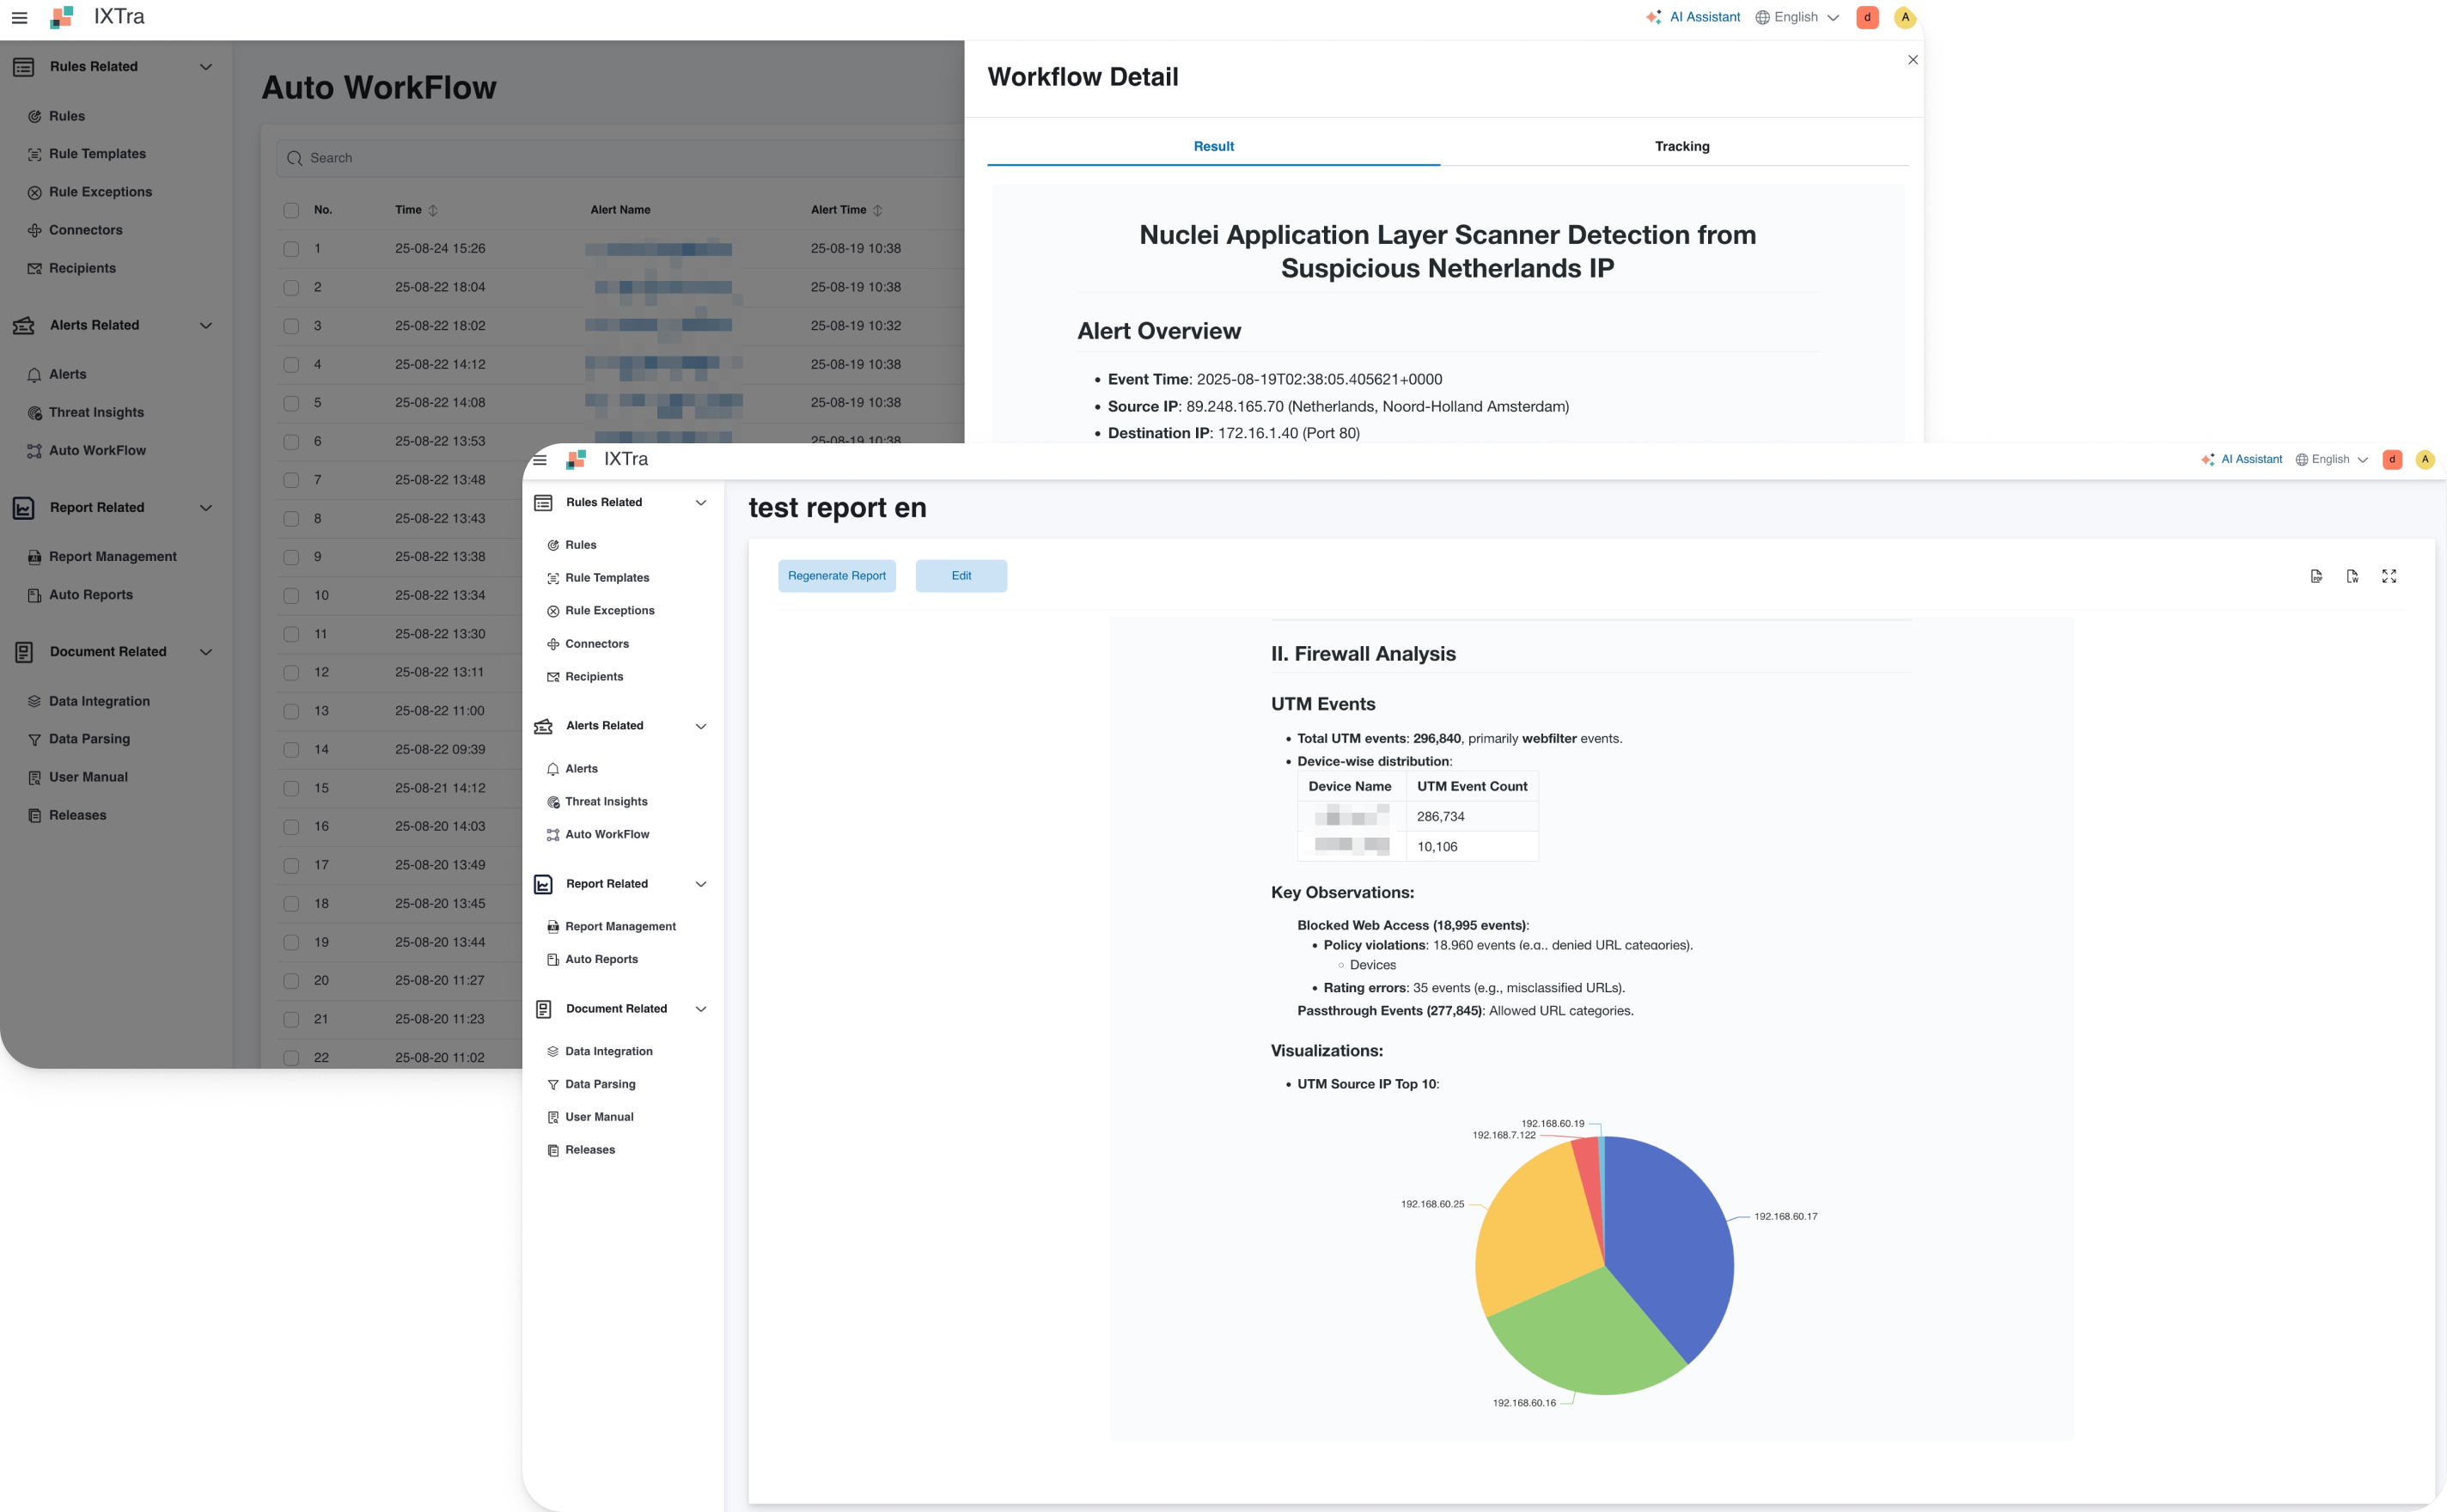Image resolution: width=2447 pixels, height=1512 pixels.
Task: Export the test report as PDF
Action: tap(2316, 576)
